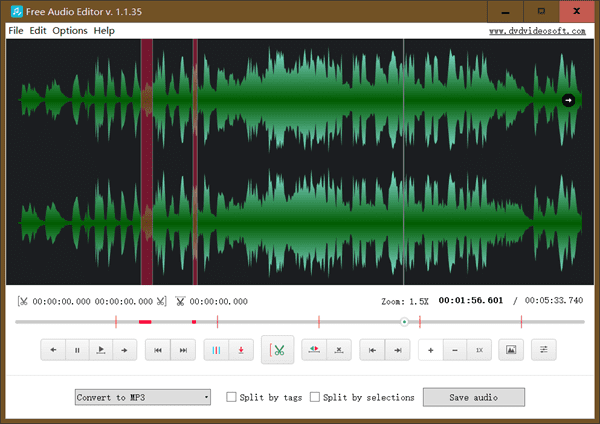Click the step forward arrow button
The image size is (600, 424).
pyautogui.click(x=124, y=350)
